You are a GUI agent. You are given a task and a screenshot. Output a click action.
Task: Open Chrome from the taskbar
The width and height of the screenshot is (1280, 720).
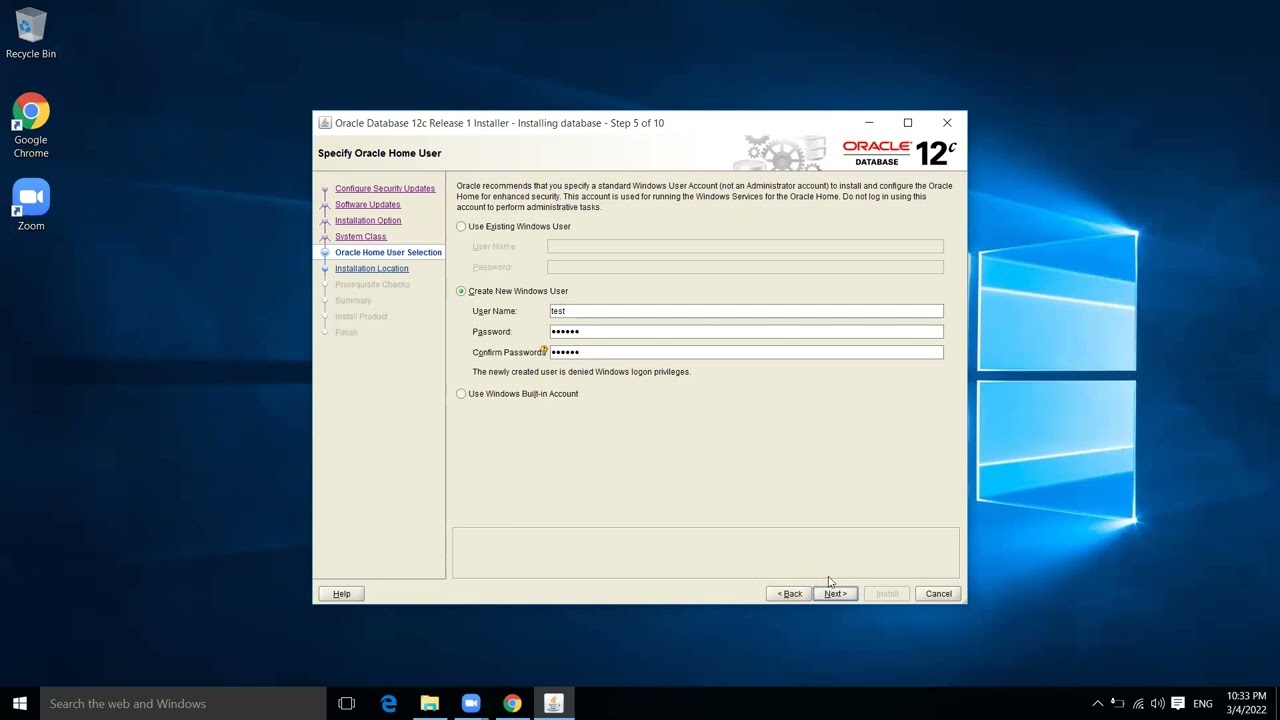tap(512, 704)
